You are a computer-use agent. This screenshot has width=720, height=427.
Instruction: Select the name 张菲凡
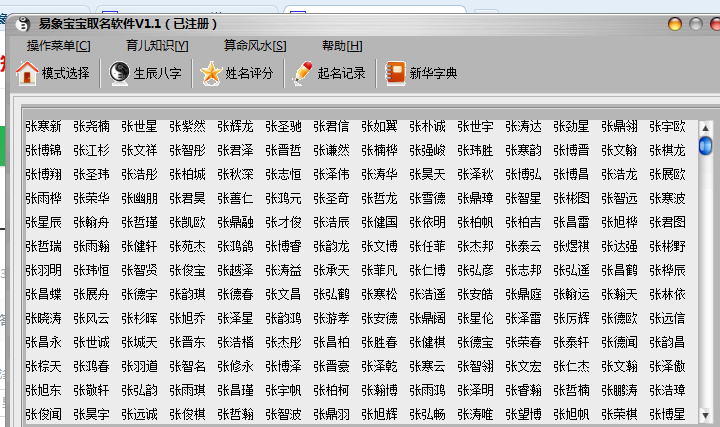[379, 270]
